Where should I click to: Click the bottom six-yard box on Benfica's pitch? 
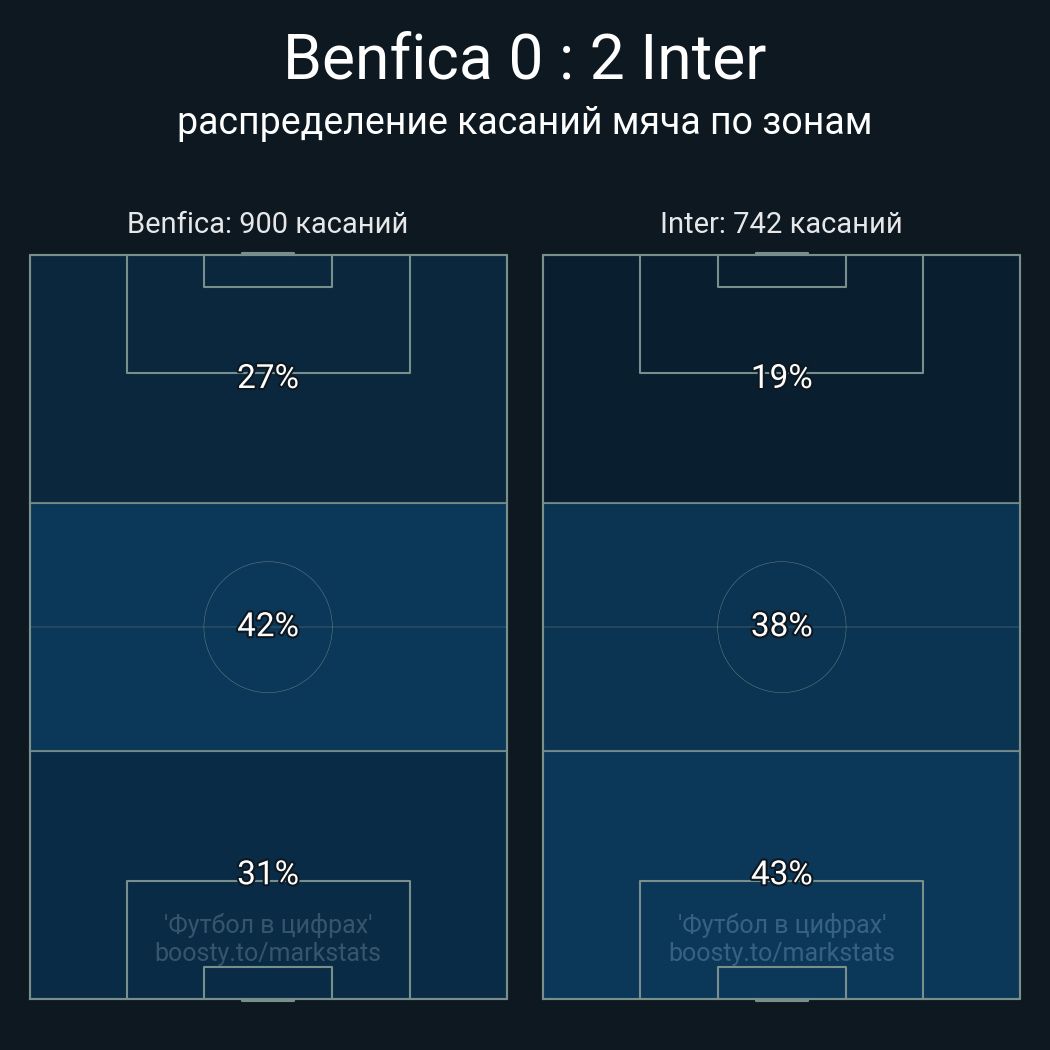coord(268,983)
